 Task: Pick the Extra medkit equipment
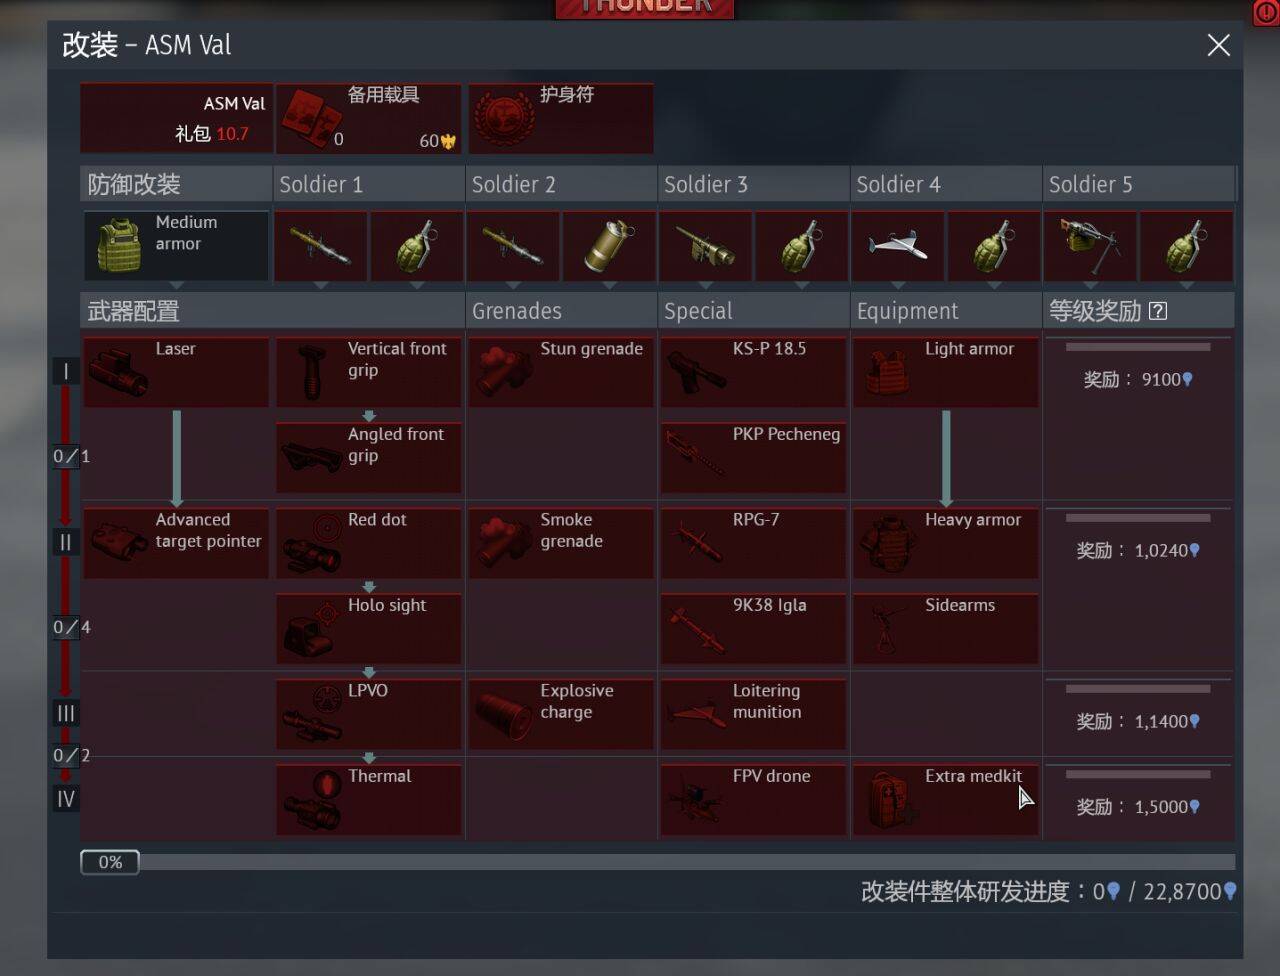pyautogui.click(x=945, y=800)
